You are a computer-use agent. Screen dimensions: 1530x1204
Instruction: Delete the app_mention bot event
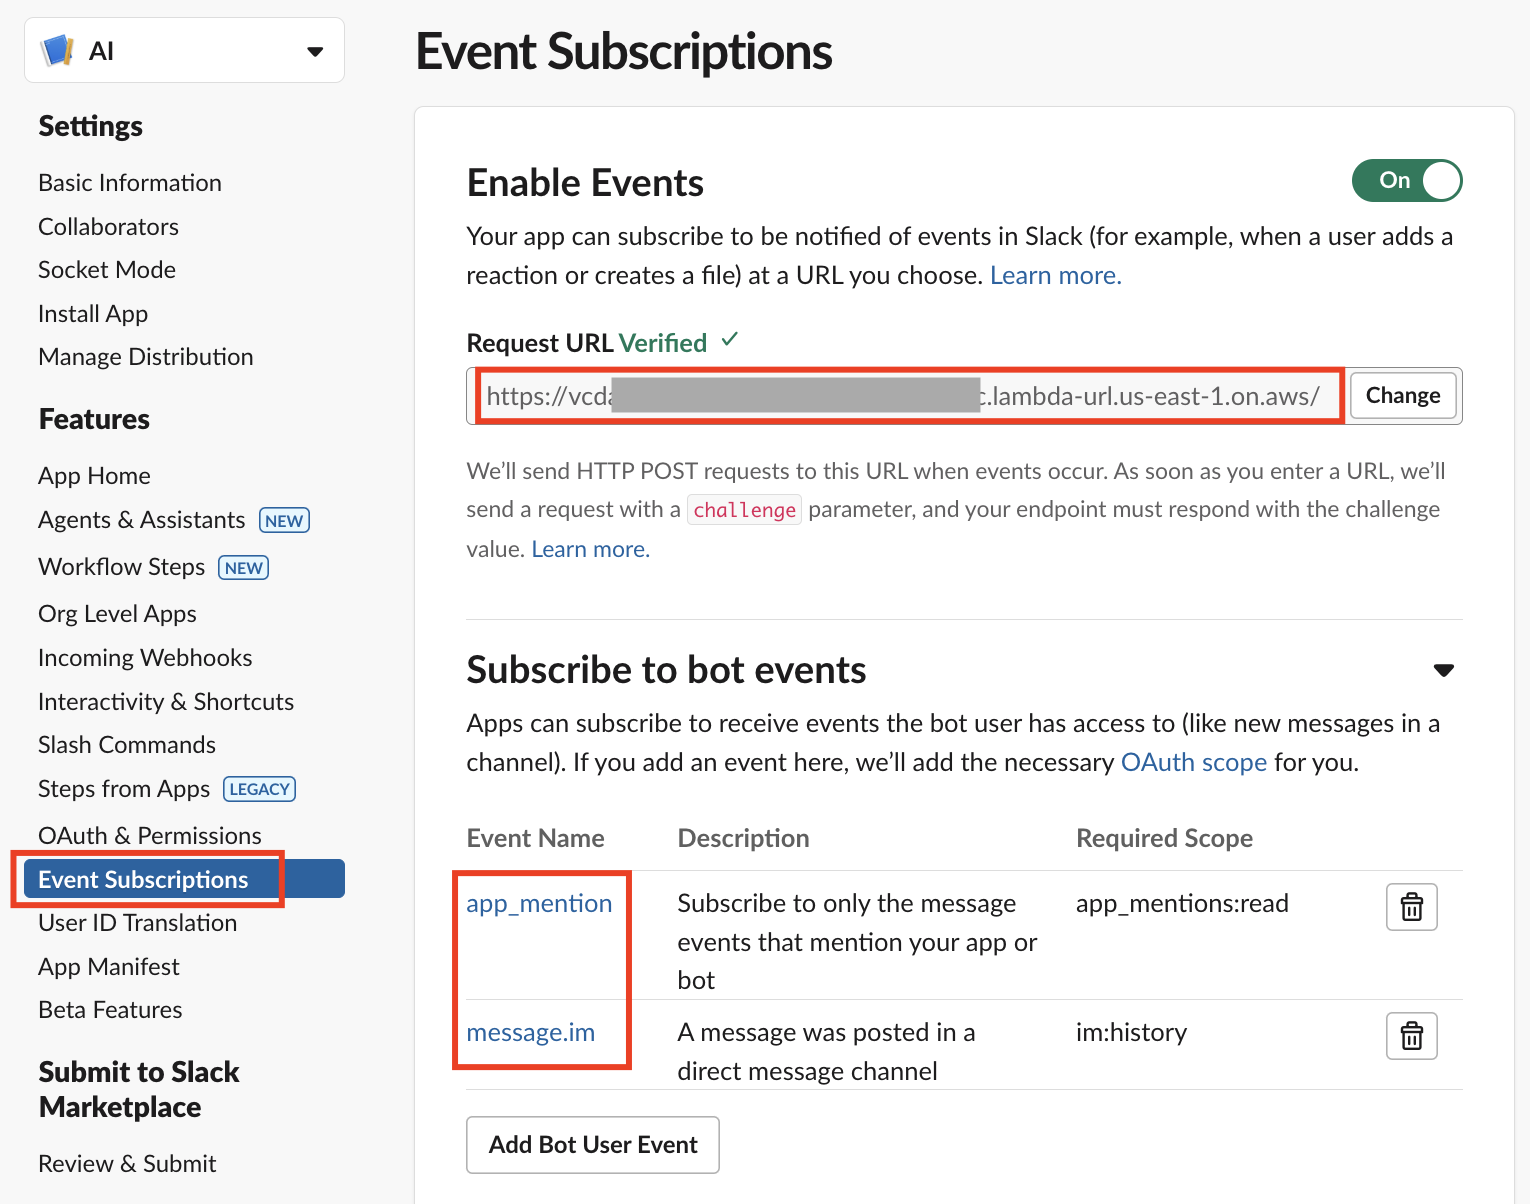pyautogui.click(x=1410, y=907)
